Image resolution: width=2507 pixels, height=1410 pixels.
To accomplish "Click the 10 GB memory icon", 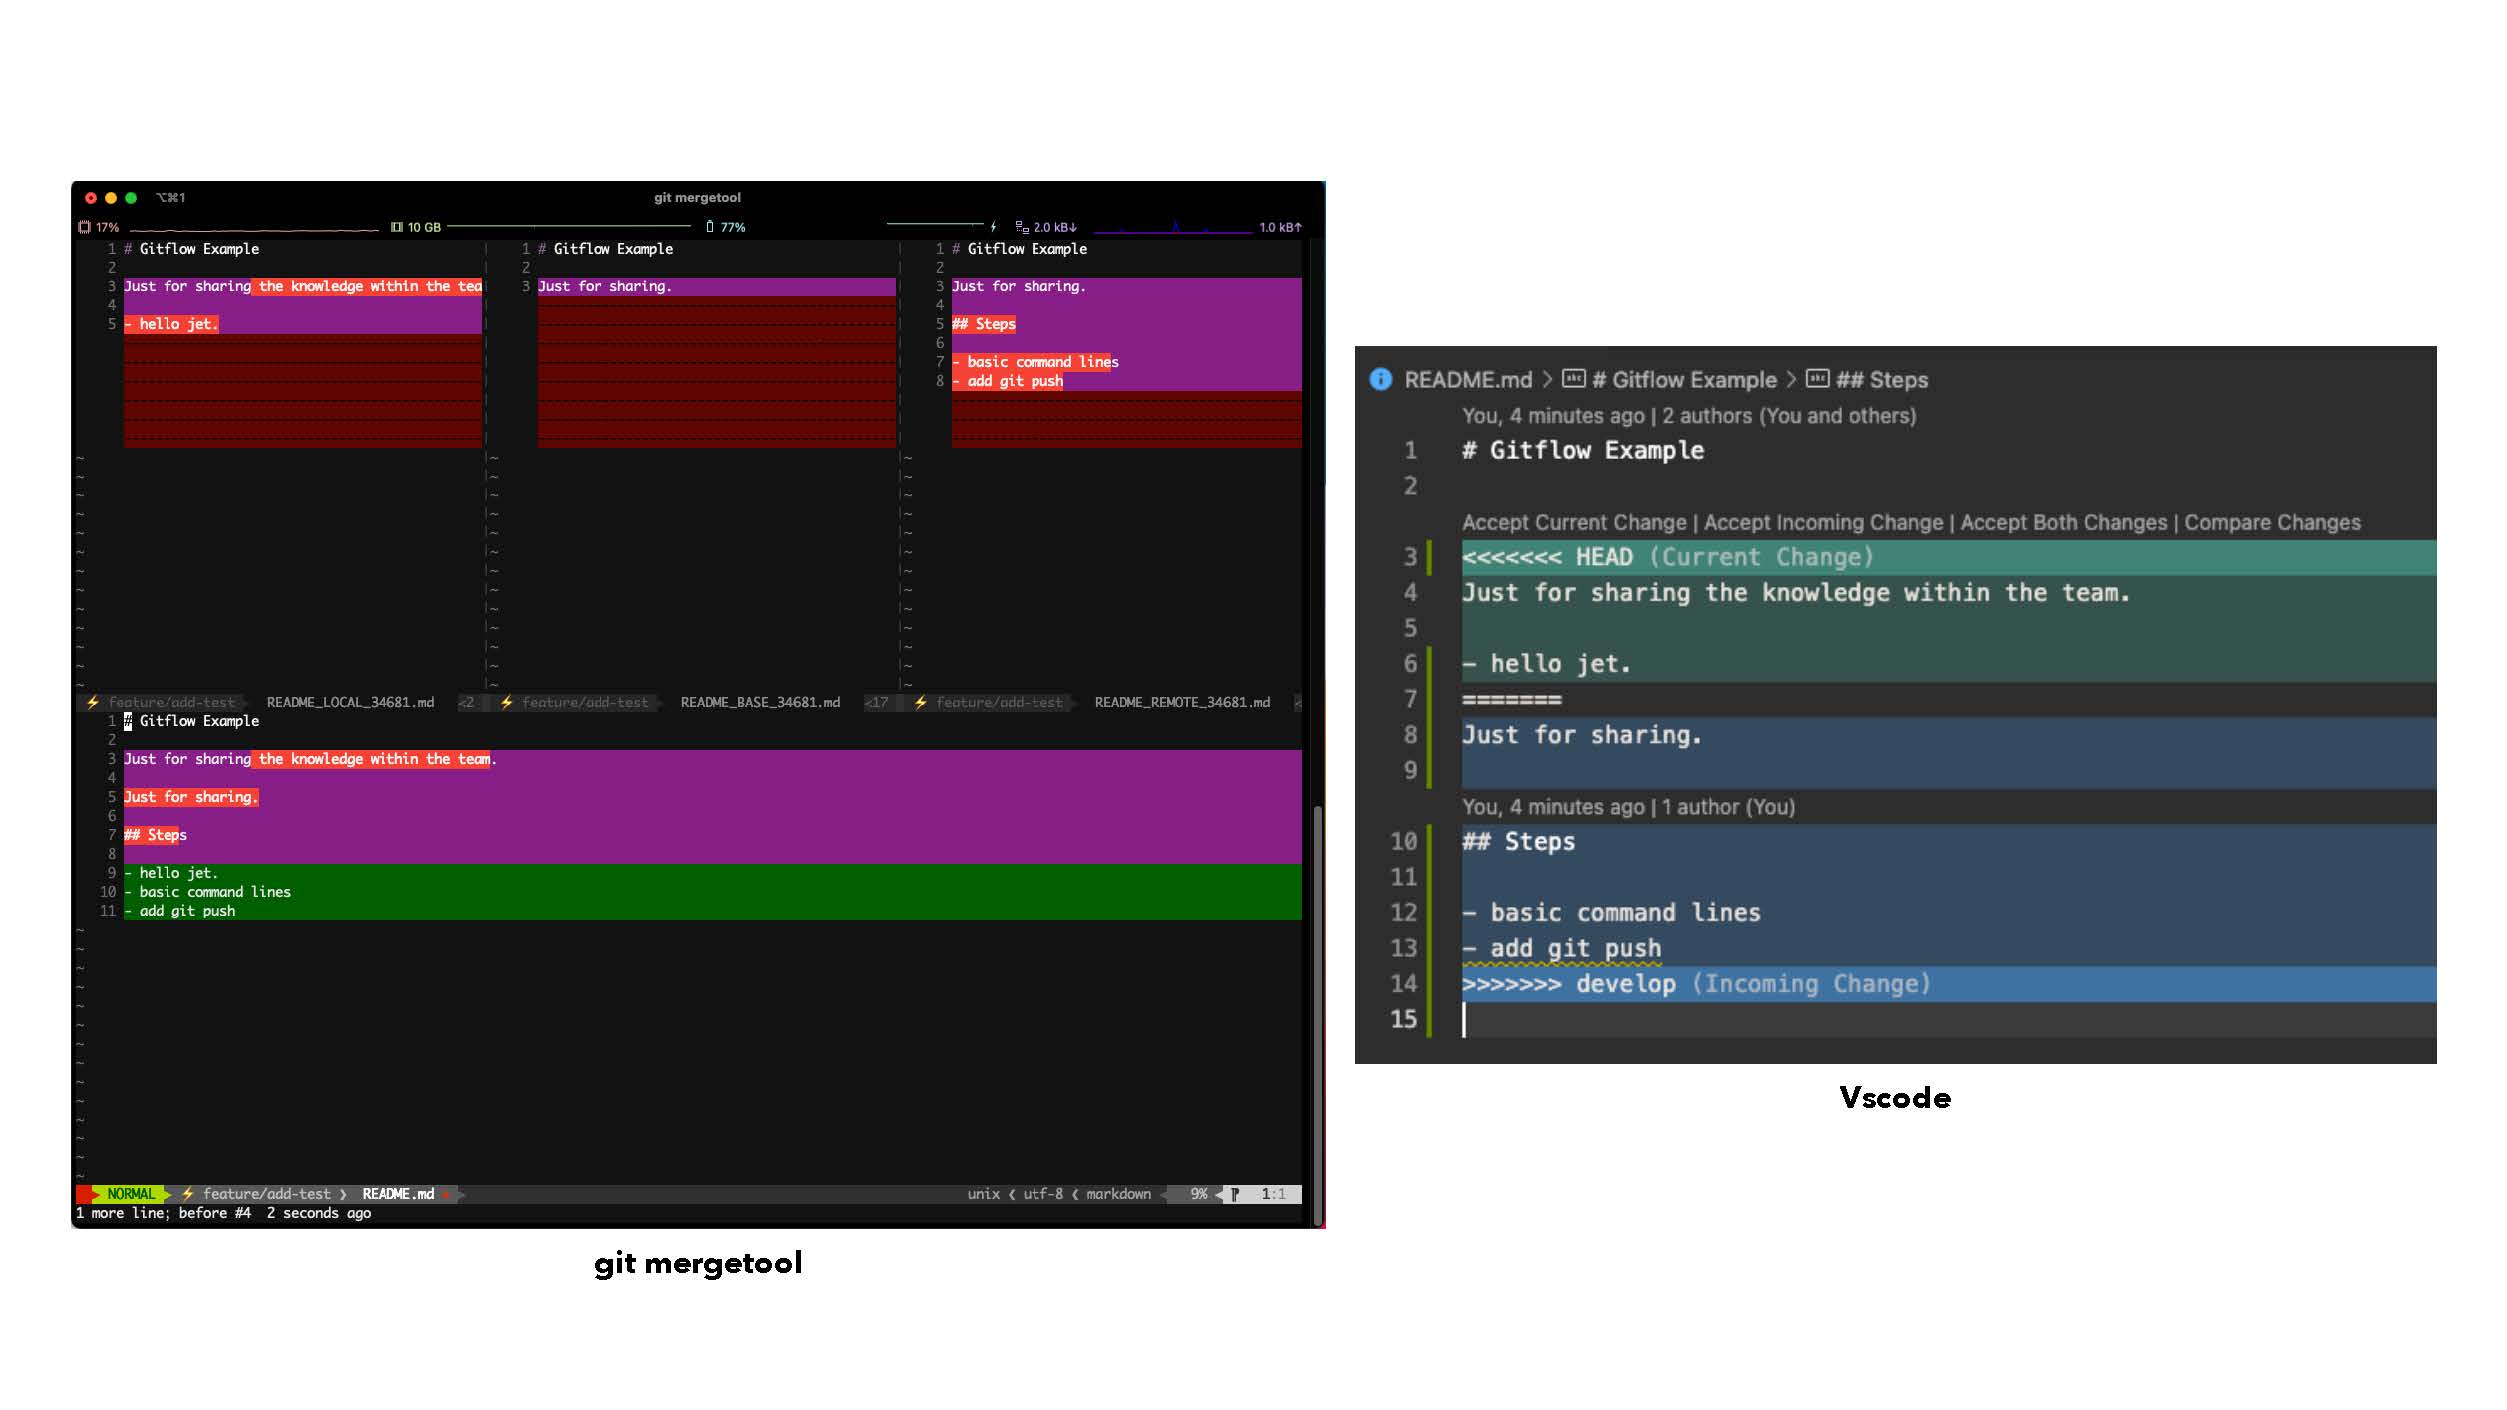I will point(397,227).
